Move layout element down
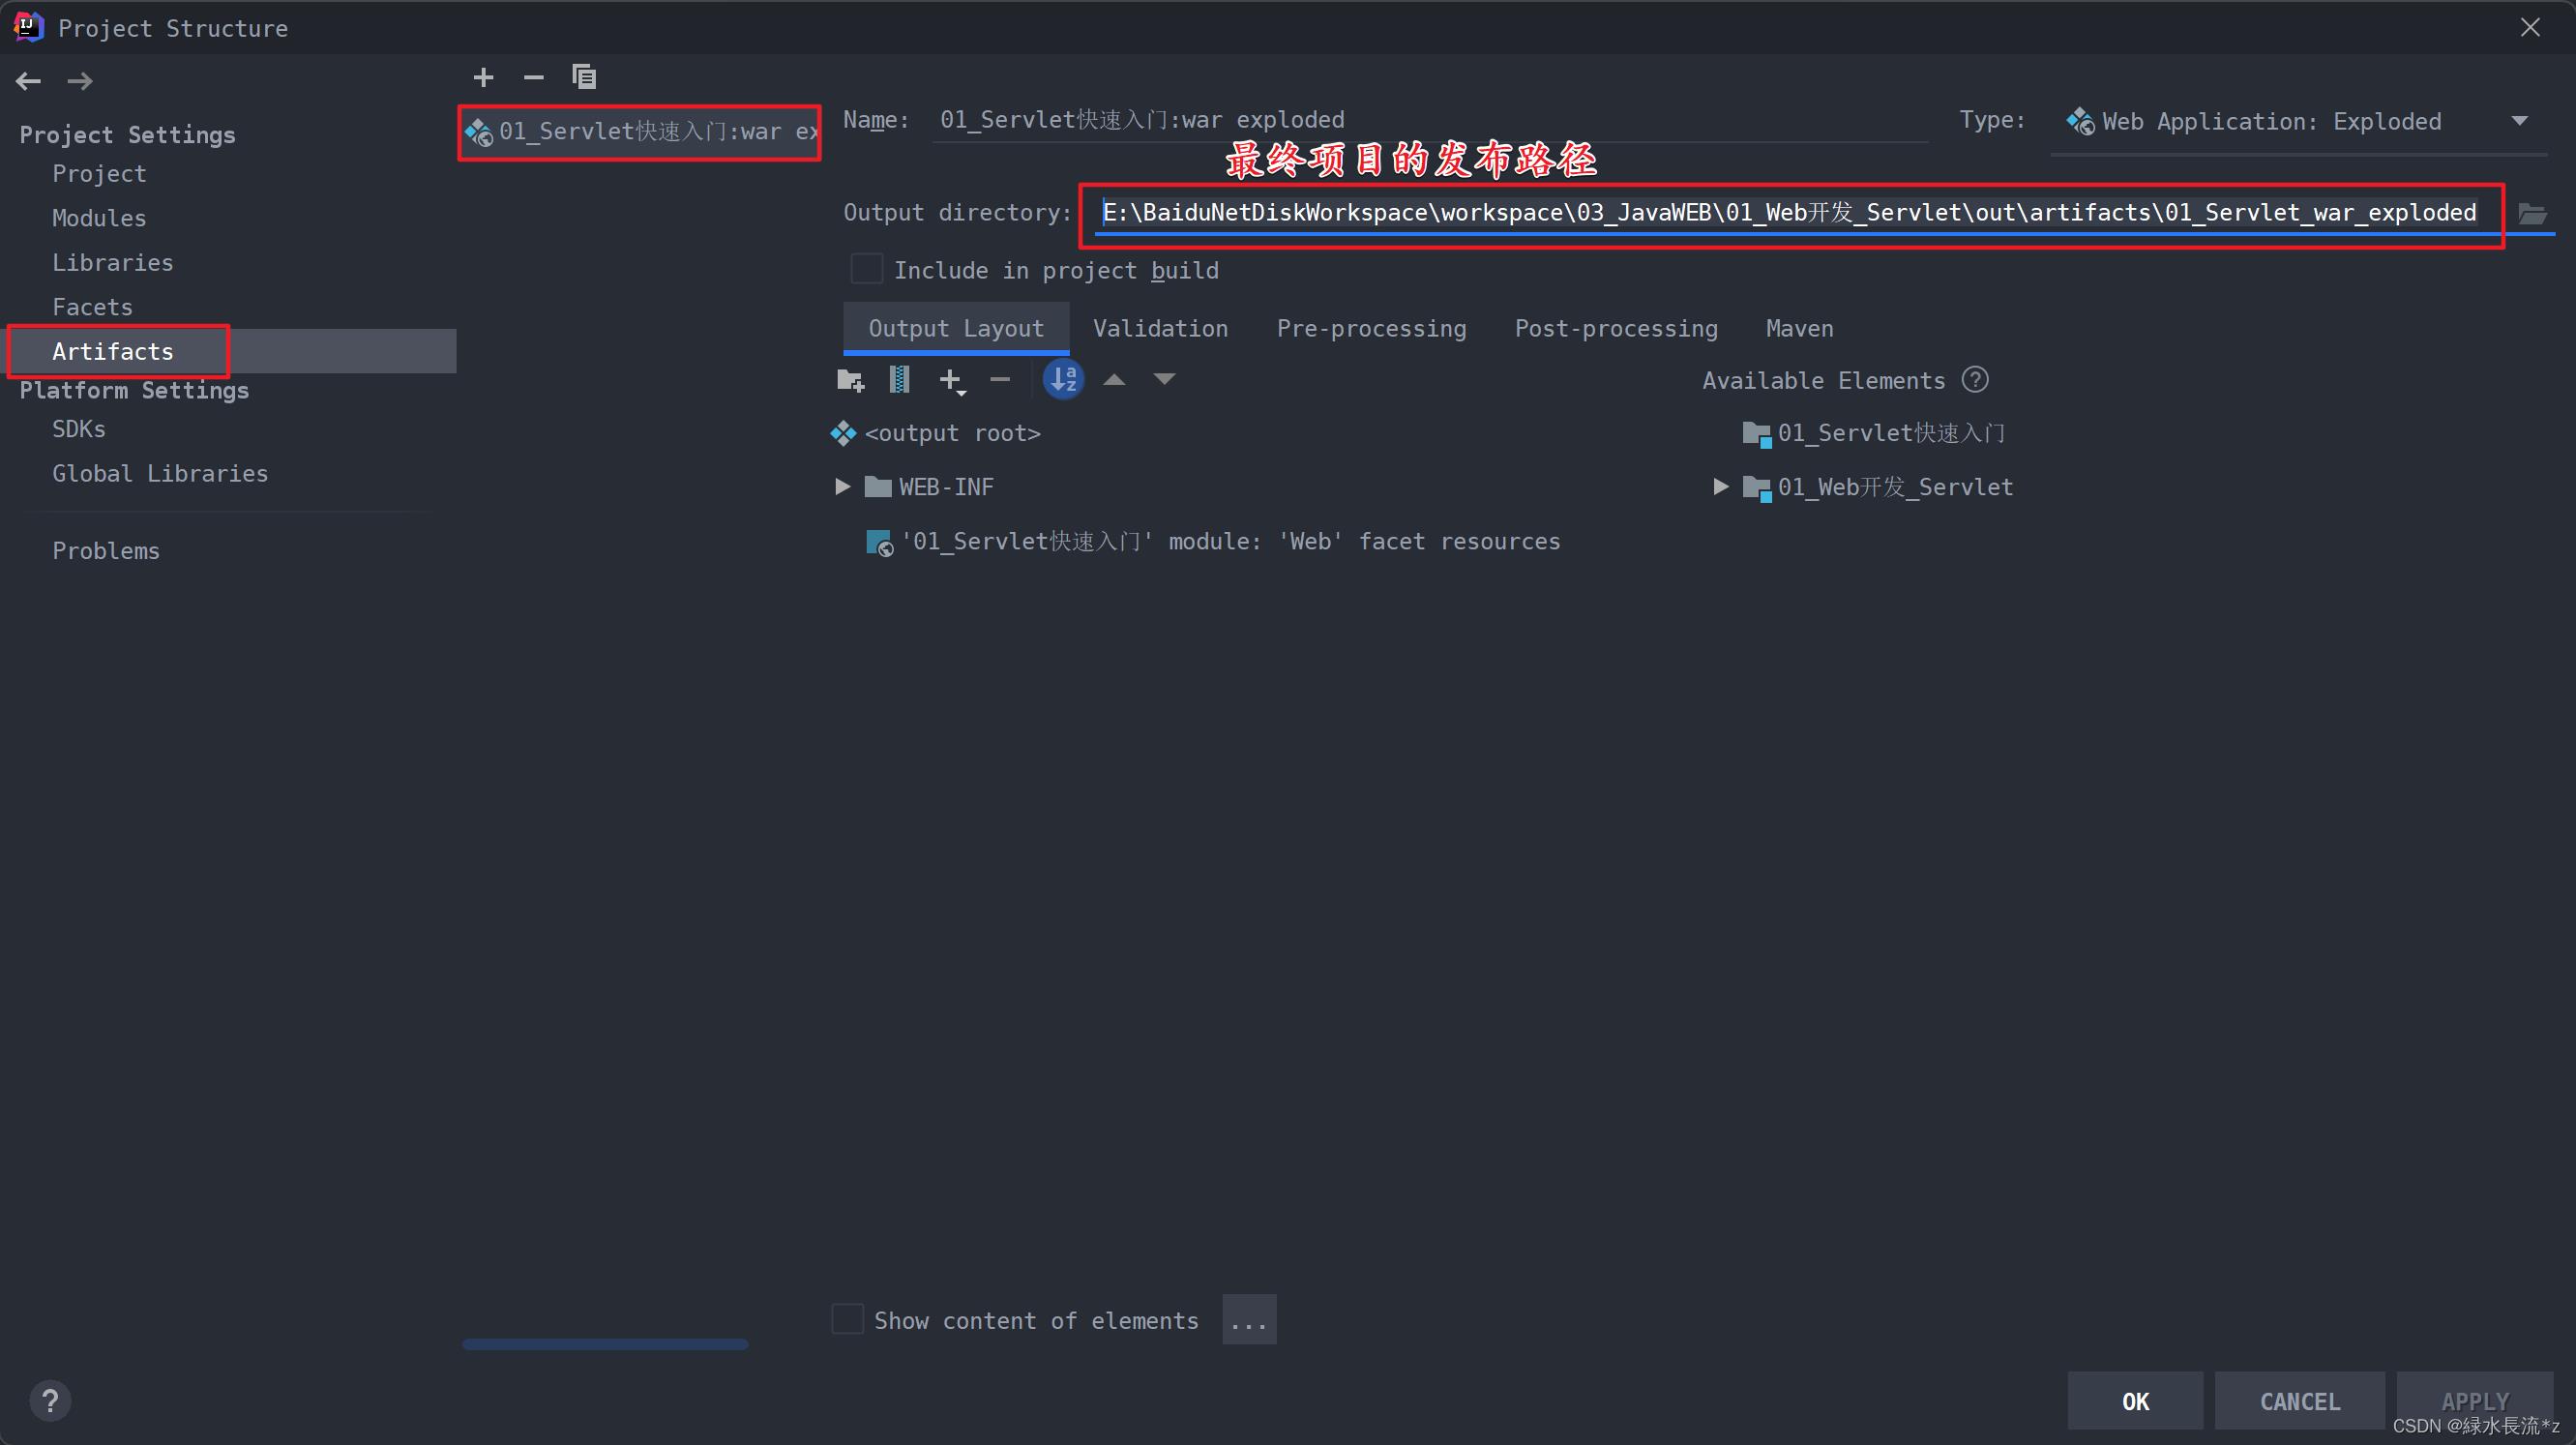This screenshot has height=1445, width=2576. click(1164, 380)
